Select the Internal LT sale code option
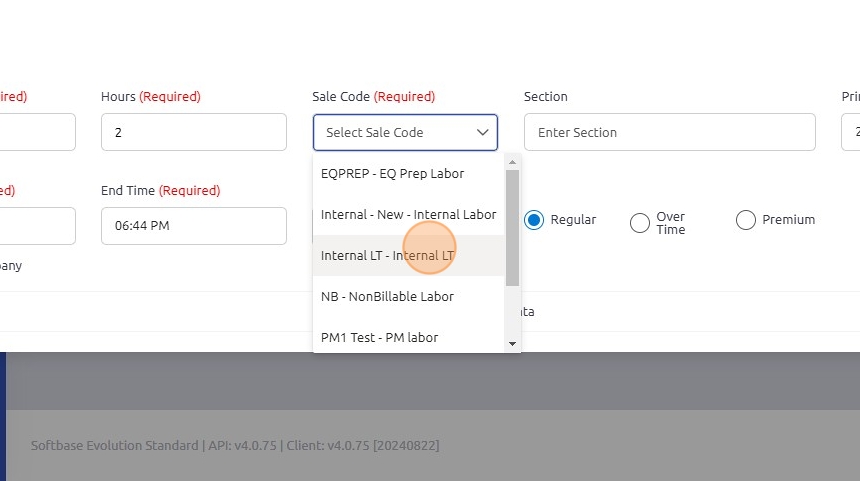The height and width of the screenshot is (481, 860). click(387, 255)
